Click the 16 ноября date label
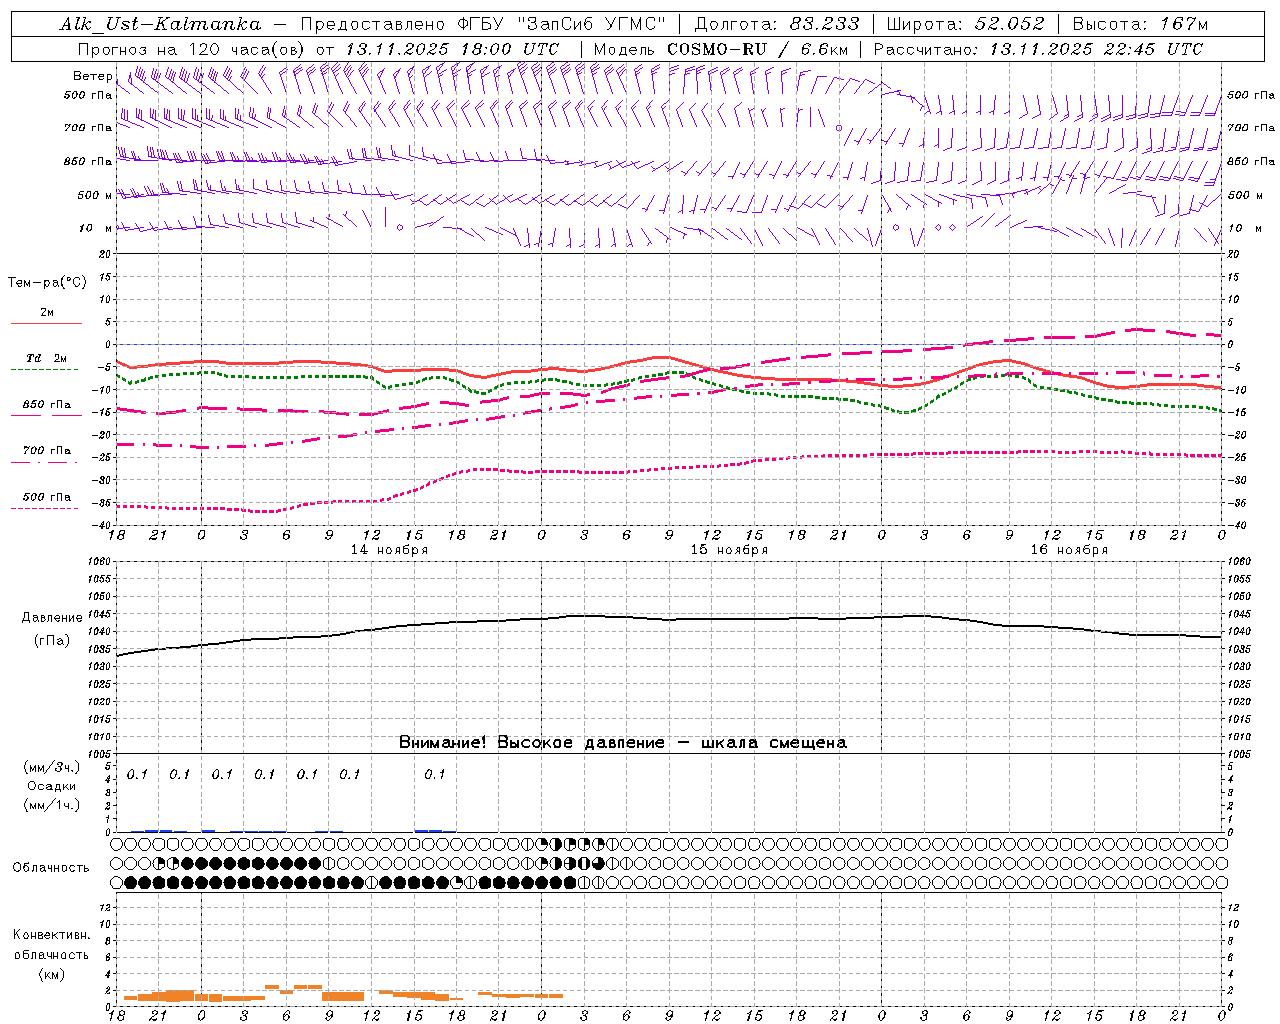Screen dimensions: 1280x1024 [x=1069, y=550]
